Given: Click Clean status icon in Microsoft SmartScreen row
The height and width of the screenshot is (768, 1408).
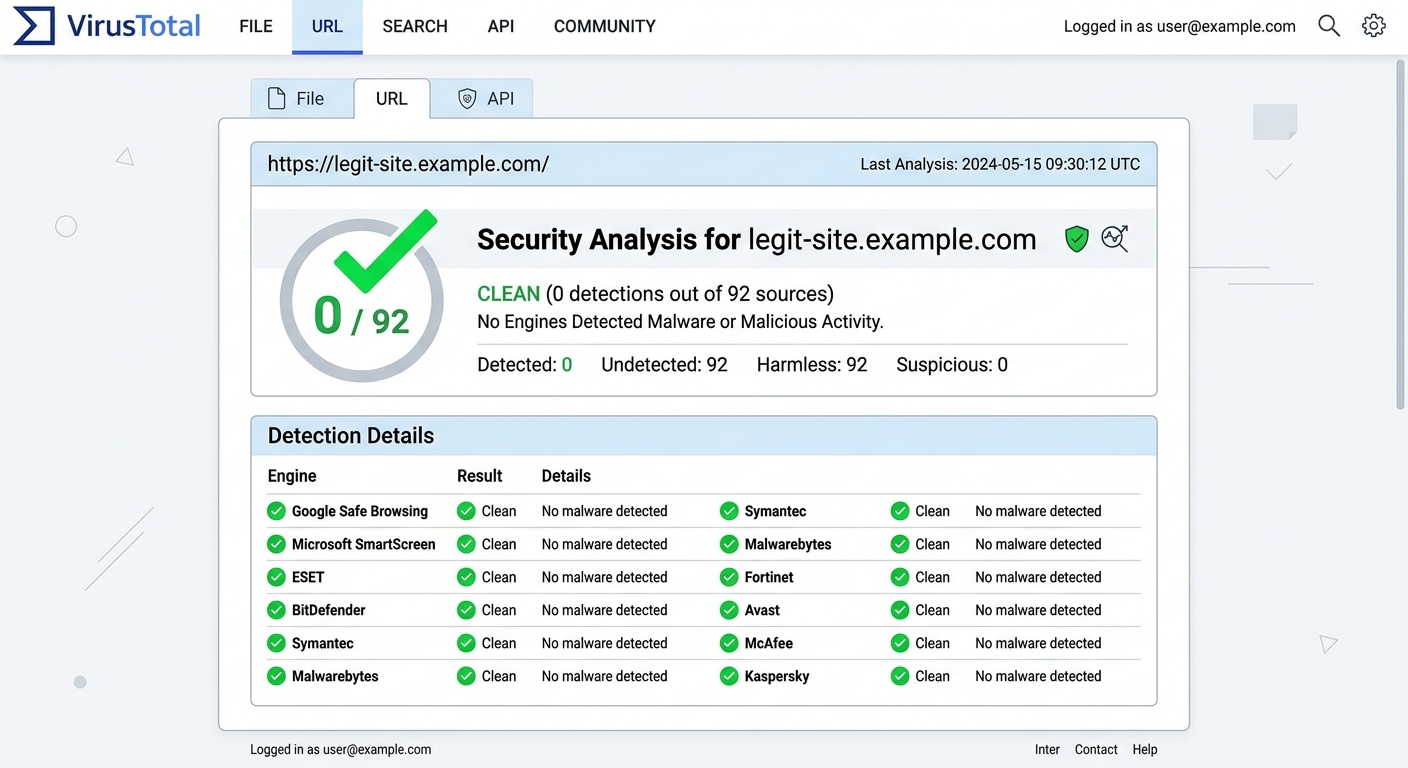Looking at the screenshot, I should (466, 544).
